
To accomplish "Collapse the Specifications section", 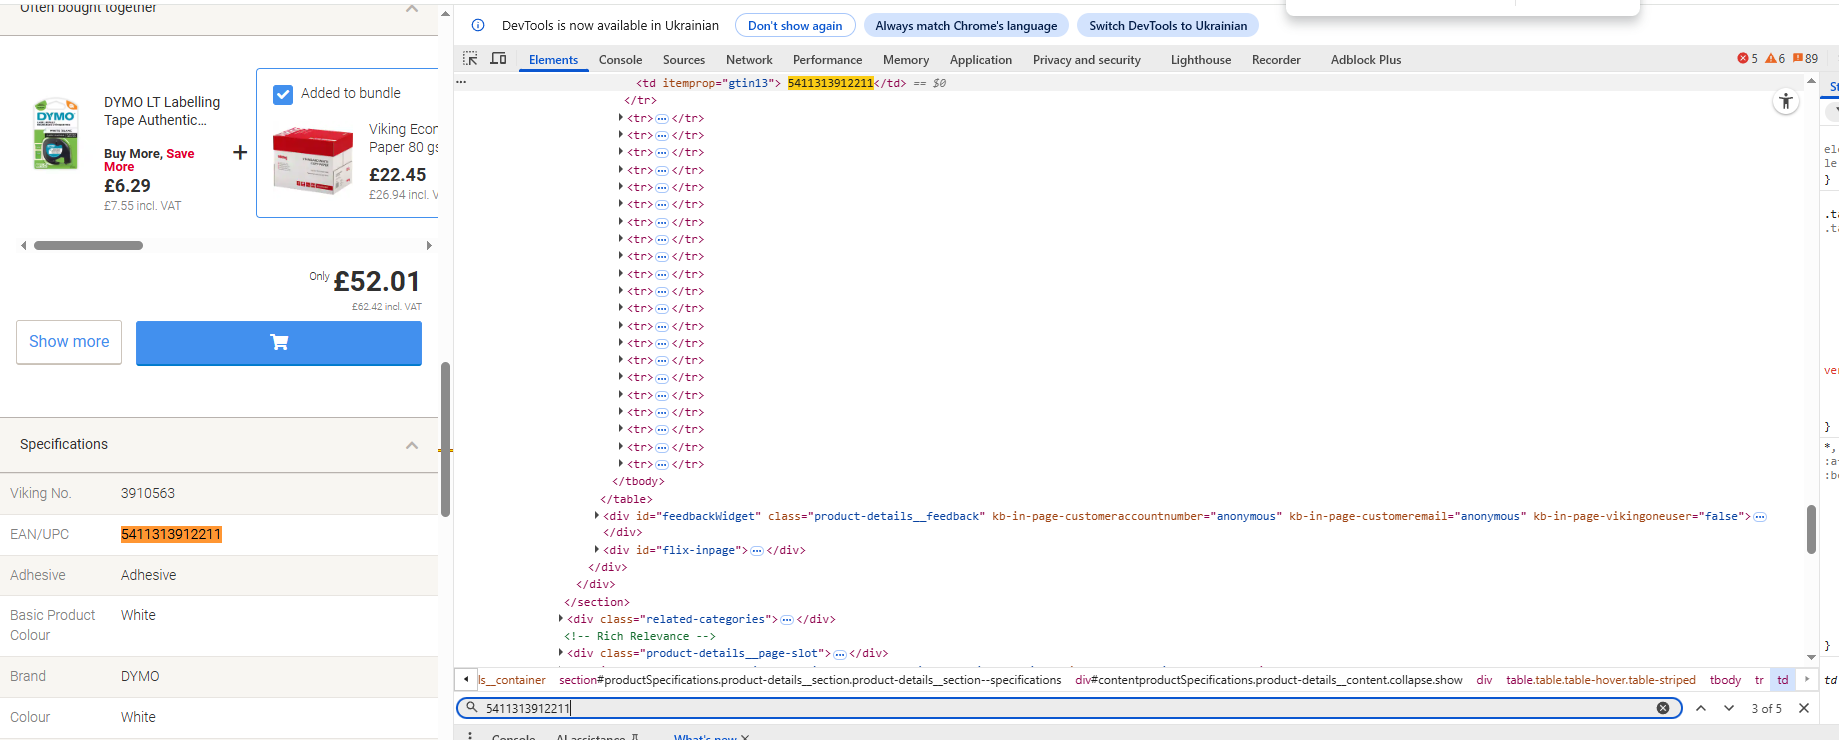I will (x=412, y=445).
